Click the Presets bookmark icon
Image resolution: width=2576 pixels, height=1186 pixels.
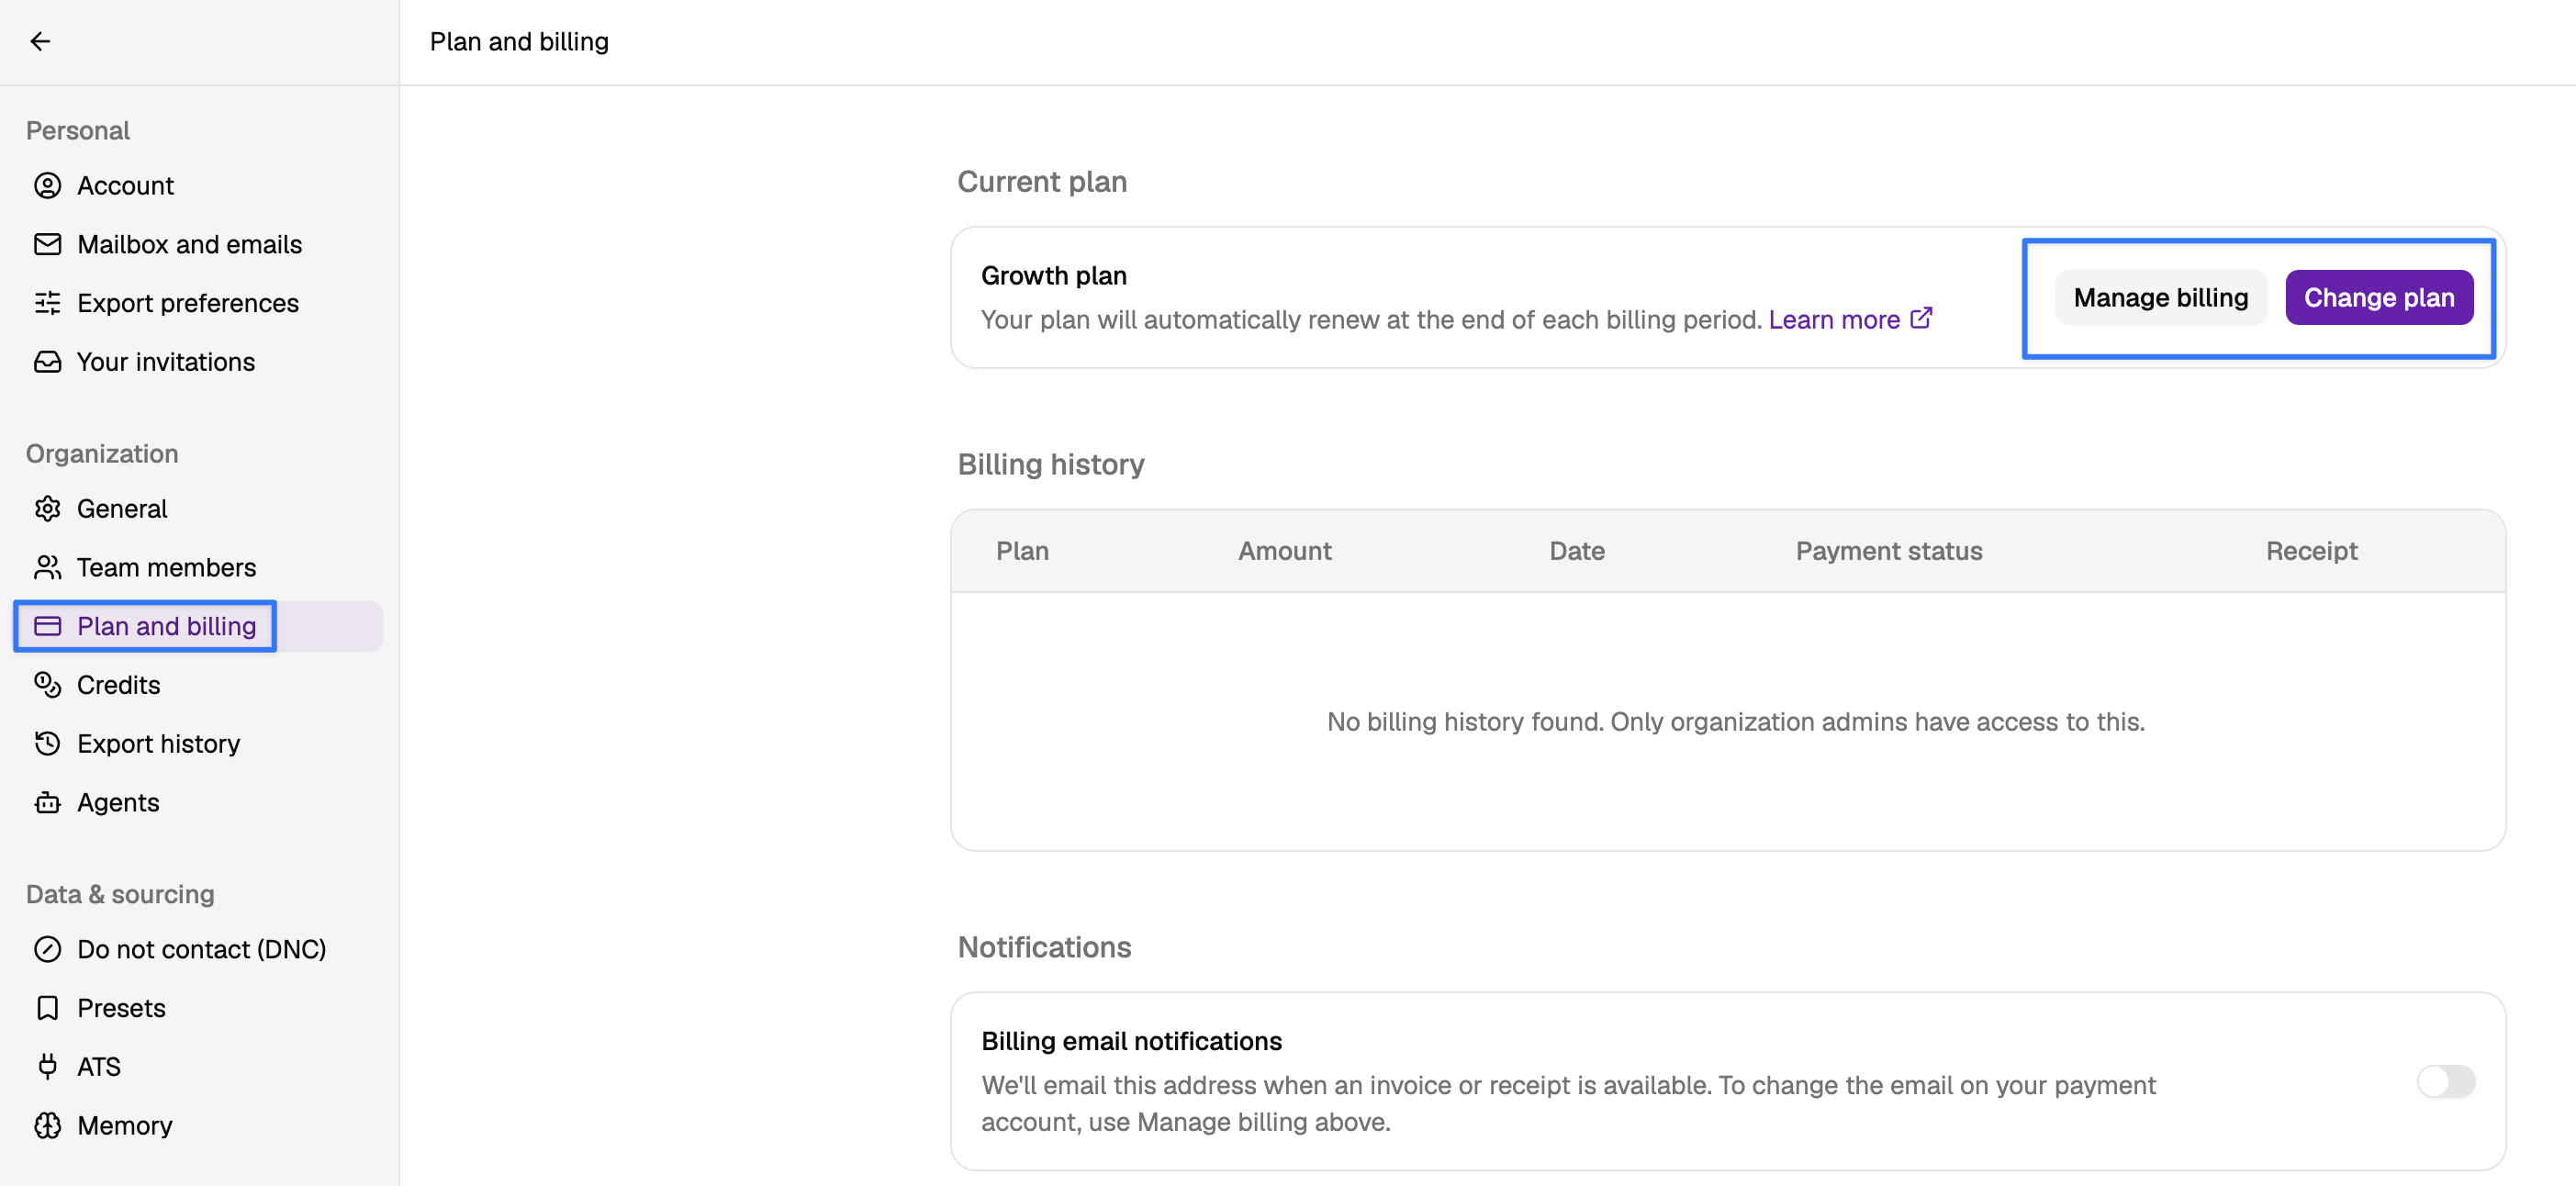pyautogui.click(x=47, y=1008)
